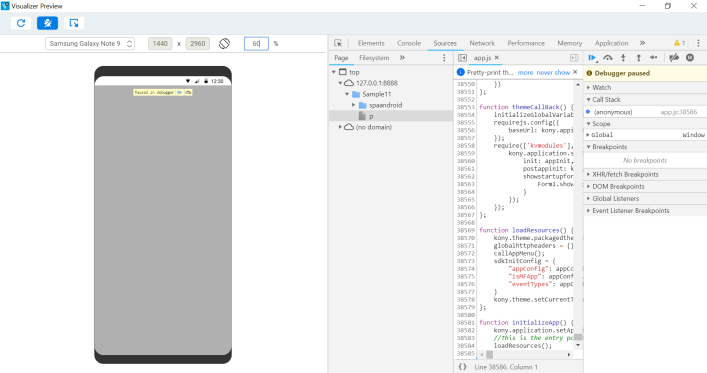Resume script execution

[592, 58]
